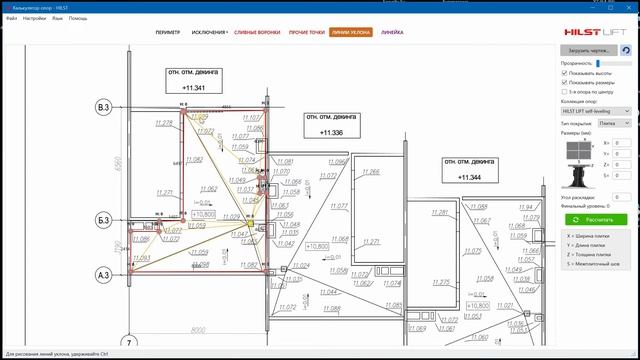Click the 11.281 elevation value

point(440,213)
